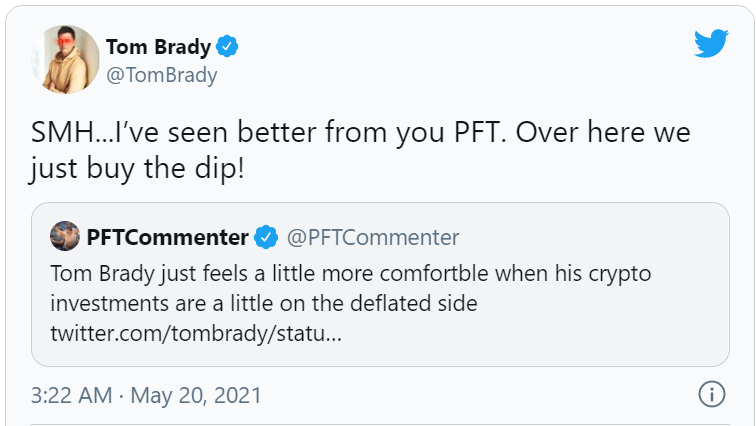Open PFTCommenter's small avatar
The image size is (756, 426).
point(65,236)
